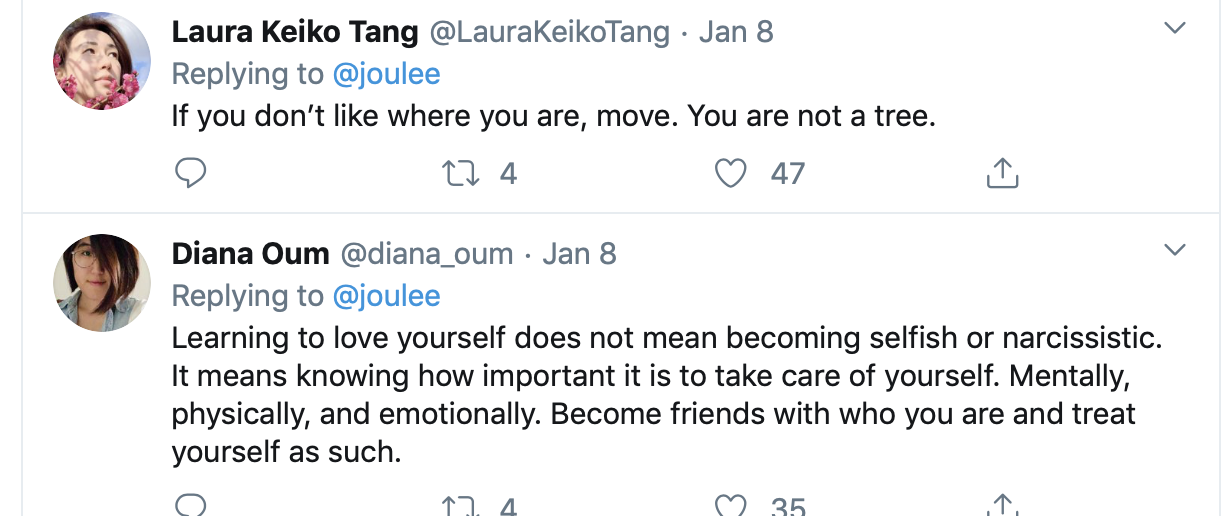Open the @diana_oum handle link

[427, 254]
